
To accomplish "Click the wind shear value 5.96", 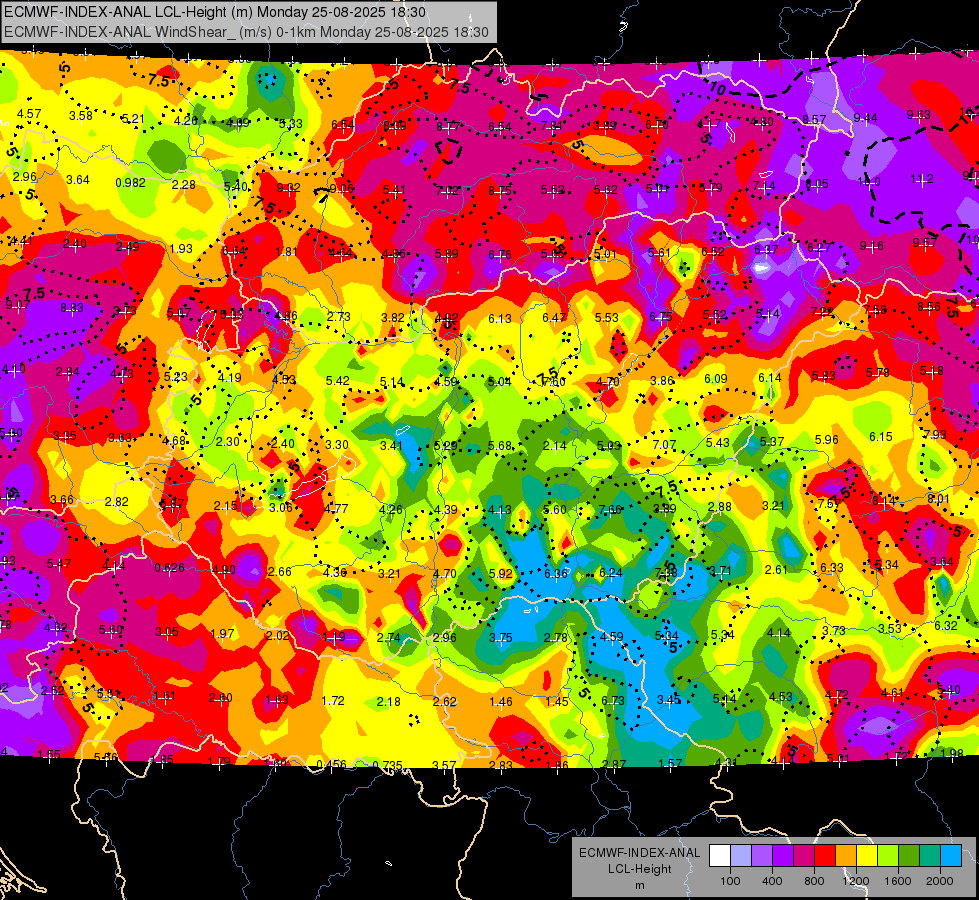I will tap(827, 439).
